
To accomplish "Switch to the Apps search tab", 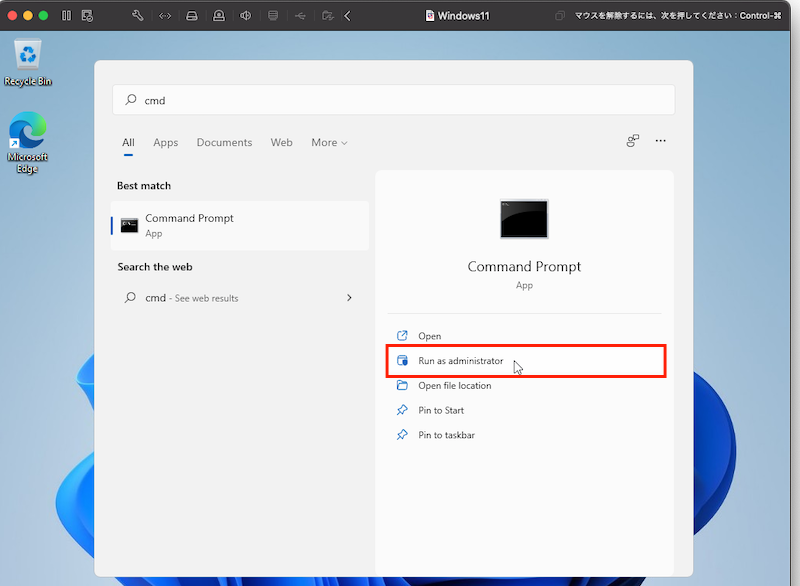I will click(166, 143).
